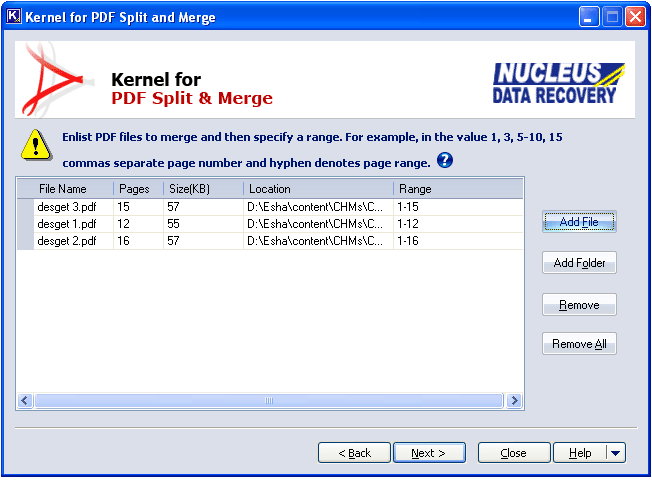Viewport: 652px width, 480px height.
Task: Sort by the Range column header
Action: pos(458,189)
